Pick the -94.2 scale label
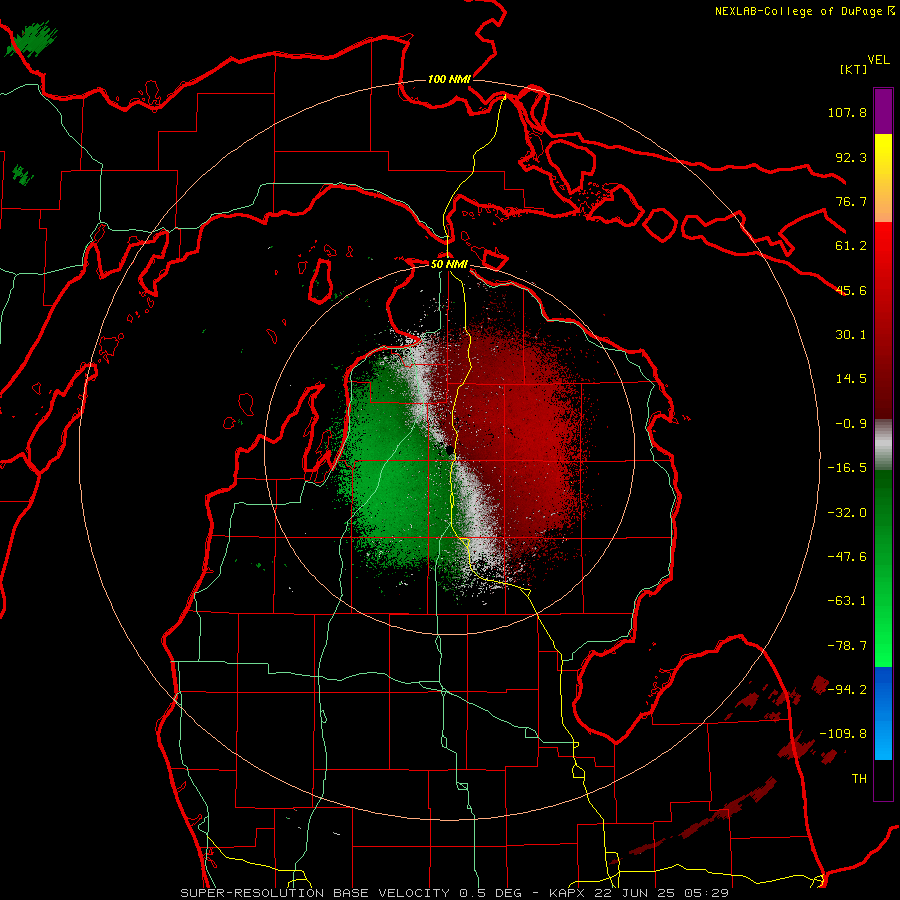900x900 pixels. point(847,689)
